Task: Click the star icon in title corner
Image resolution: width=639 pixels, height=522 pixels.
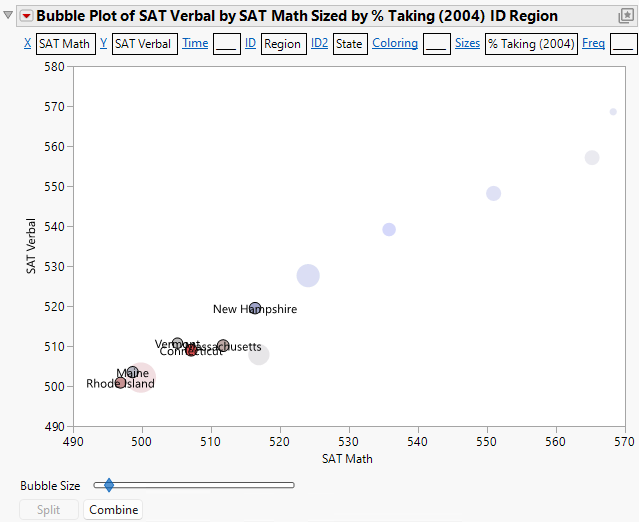Action: [626, 16]
